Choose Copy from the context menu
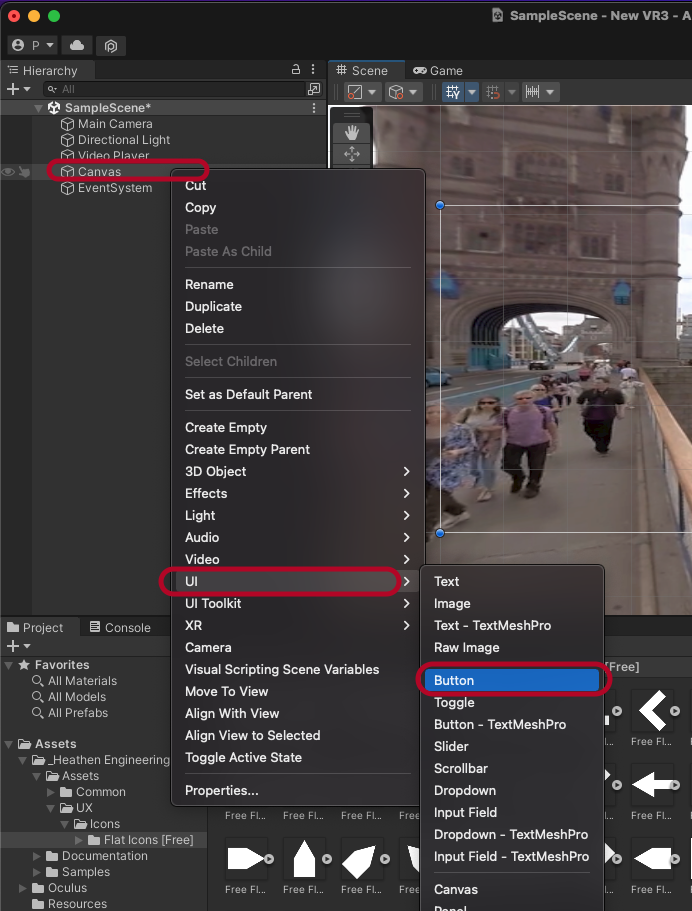Screen dimensions: 692x911 (200, 207)
